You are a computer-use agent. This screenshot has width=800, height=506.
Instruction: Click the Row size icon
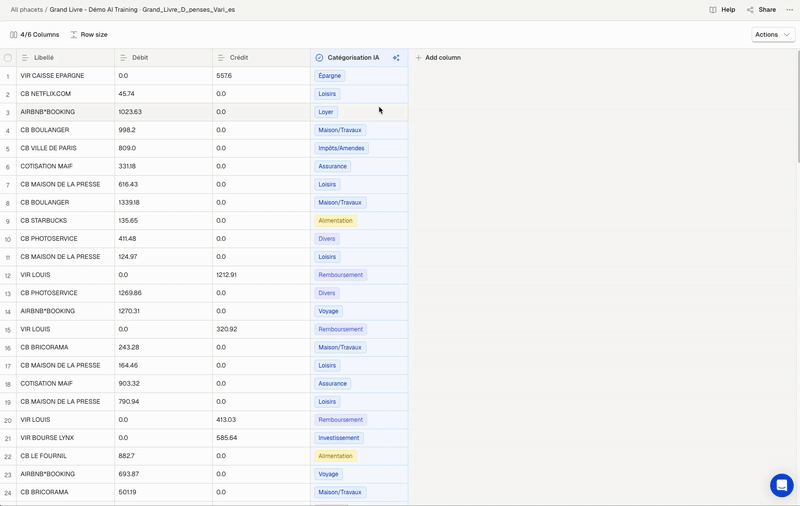[73, 35]
